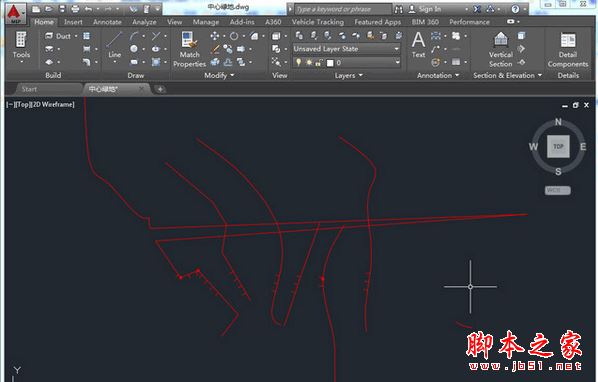598x382 pixels.
Task: Open the BIM 360 ribbon tab
Action: click(425, 22)
